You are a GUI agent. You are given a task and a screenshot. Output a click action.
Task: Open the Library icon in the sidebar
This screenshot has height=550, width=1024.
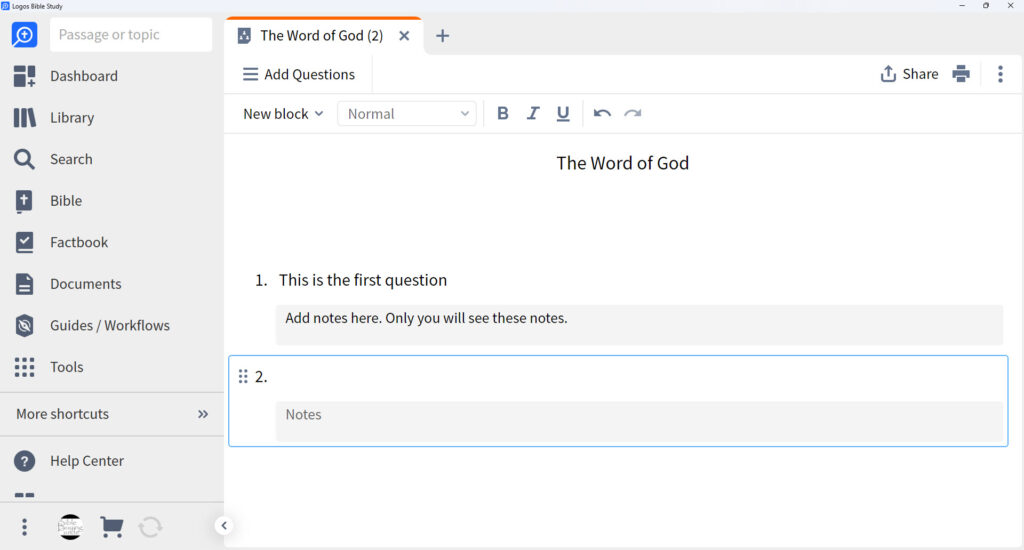(x=25, y=118)
